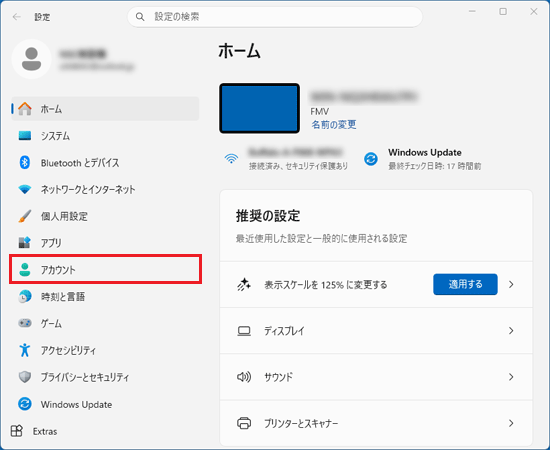Click the printer icon beside プリンターとスキャナー
Viewport: 550px width, 450px height.
click(x=244, y=423)
